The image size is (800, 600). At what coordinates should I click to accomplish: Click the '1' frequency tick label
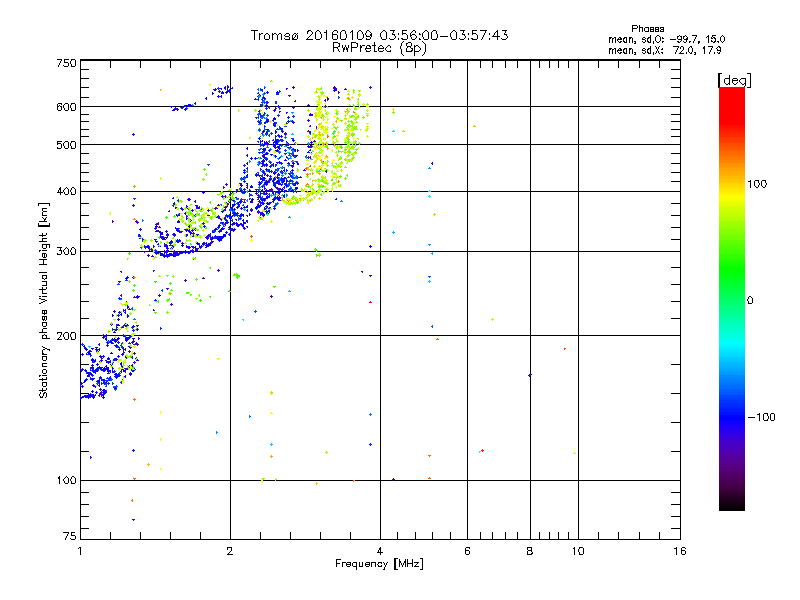click(x=80, y=551)
